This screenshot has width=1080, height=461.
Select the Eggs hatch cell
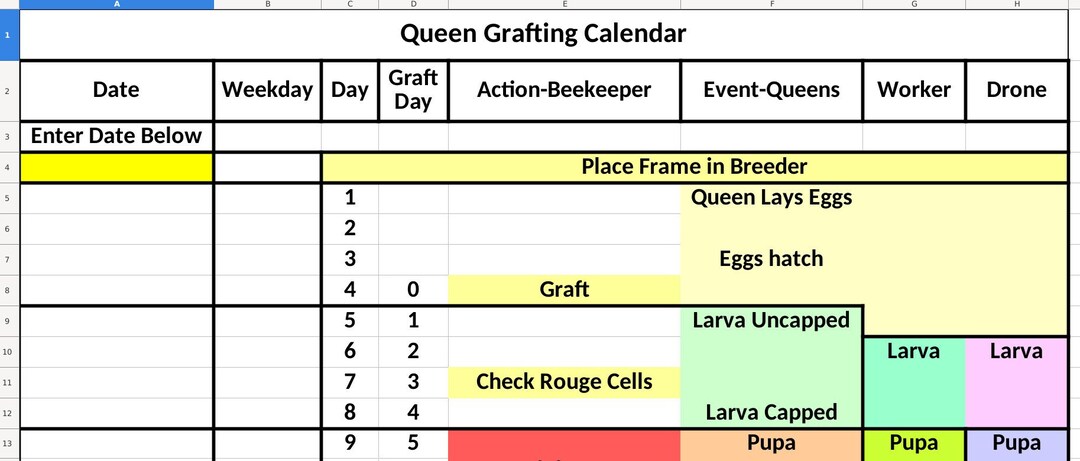click(771, 259)
